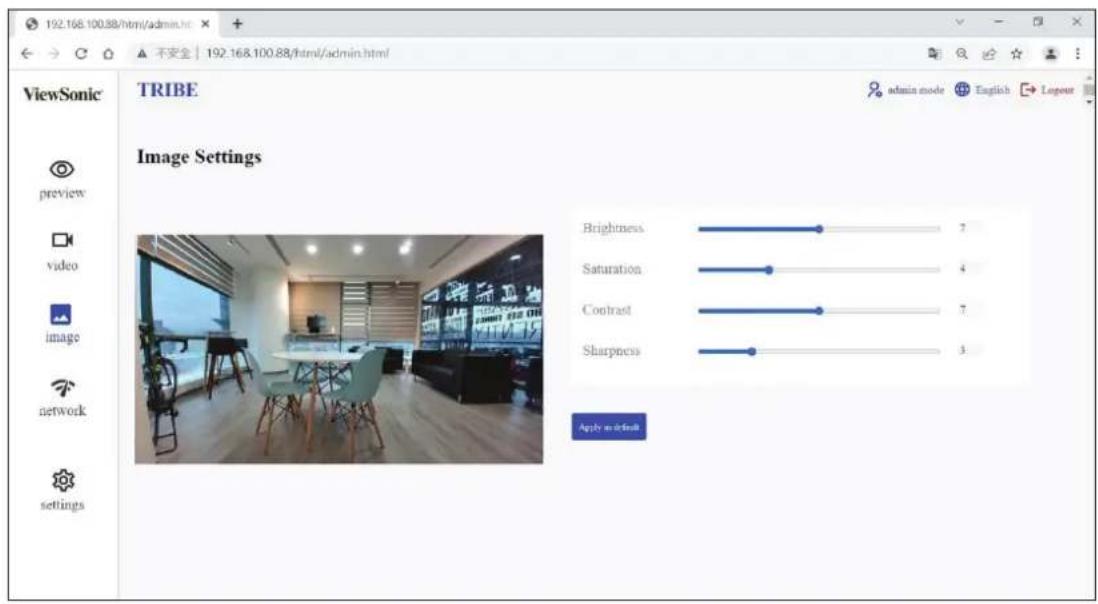Image resolution: width=1098 pixels, height=604 pixels.
Task: Click the Sharpness label
Action: (611, 351)
